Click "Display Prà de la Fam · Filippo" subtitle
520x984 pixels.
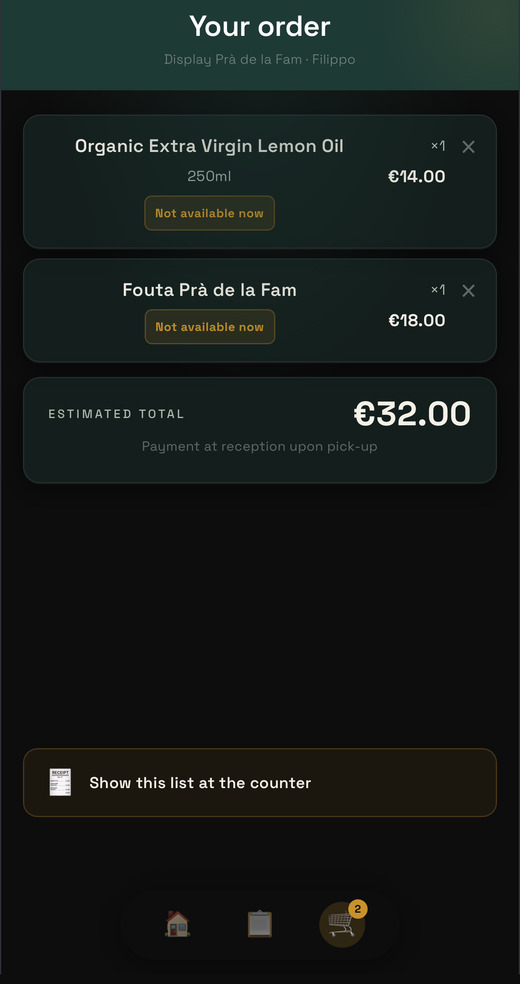click(x=260, y=60)
